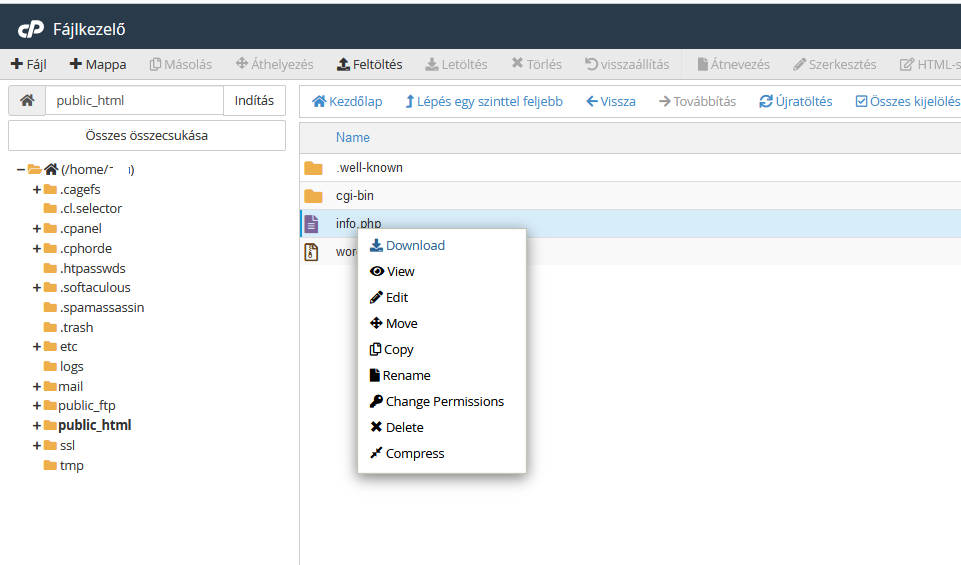The image size is (961, 565).
Task: Reload the listing with Újratöltés
Action: click(796, 102)
